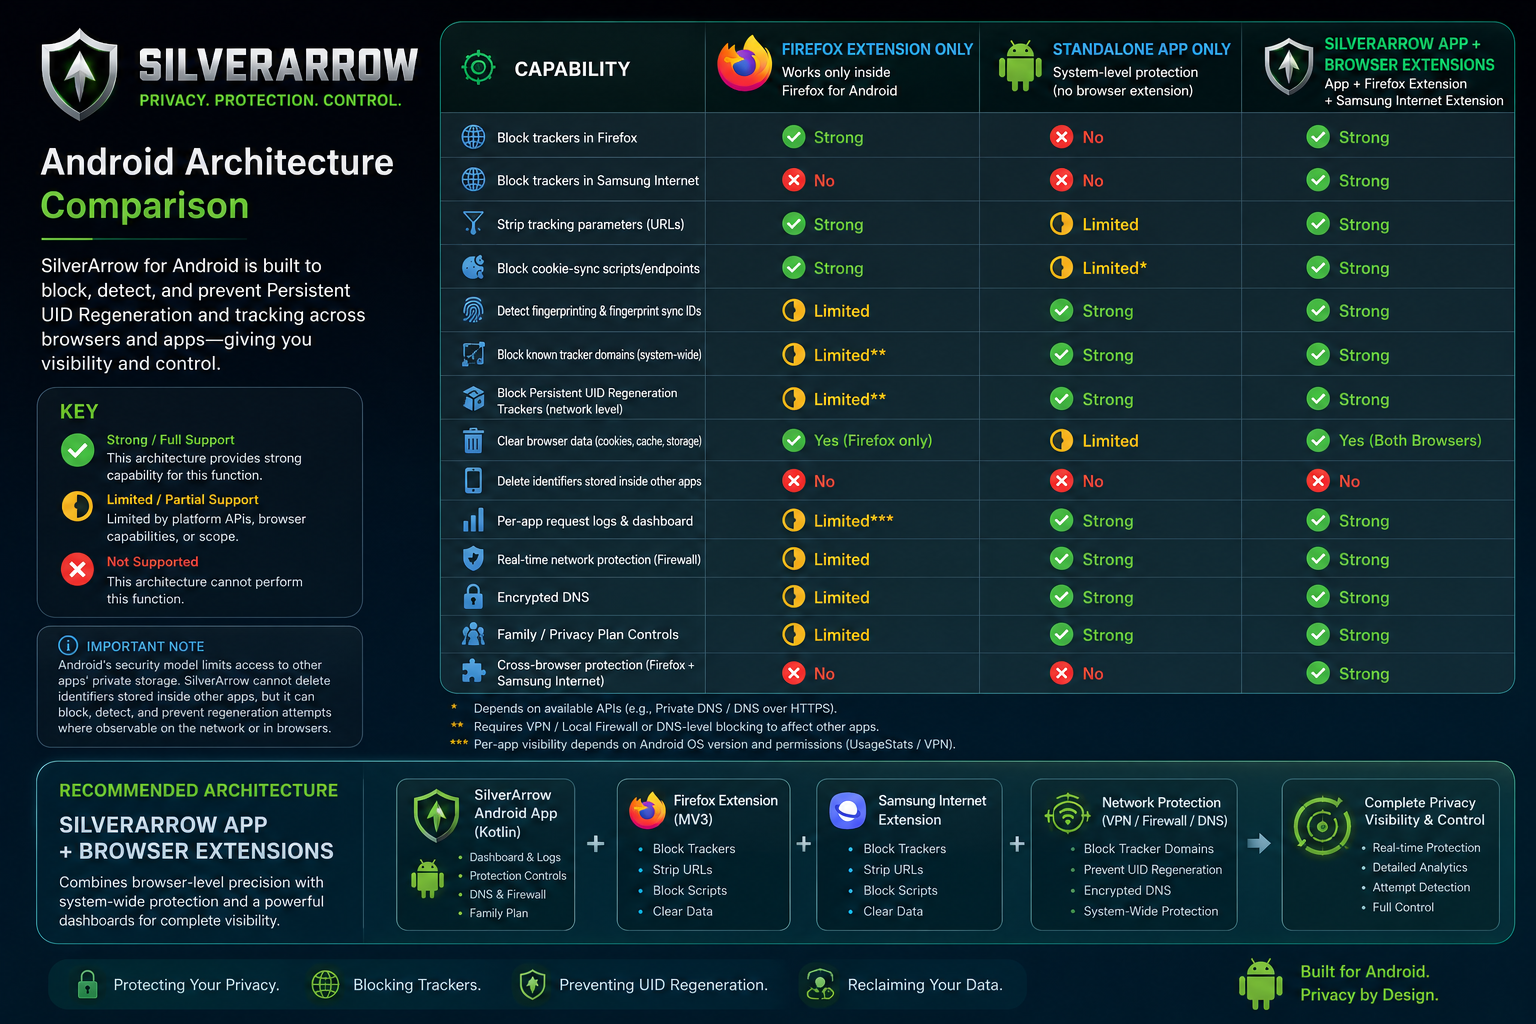Screen dimensions: 1536x1024
Task: Click yellow half-circle icon in Key legend
Action: pyautogui.click(x=77, y=506)
